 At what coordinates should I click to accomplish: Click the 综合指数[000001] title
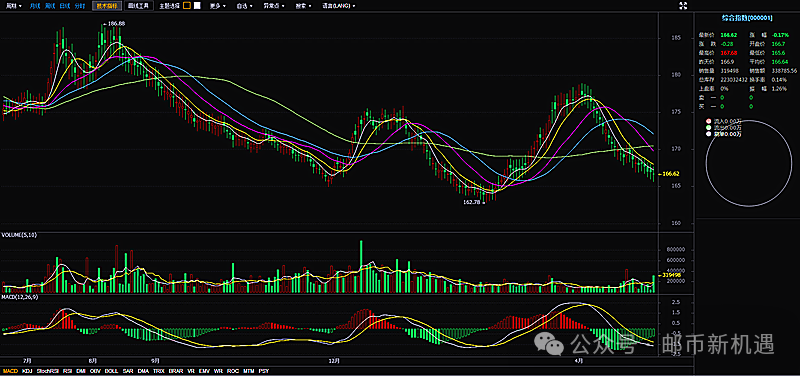pos(747,18)
